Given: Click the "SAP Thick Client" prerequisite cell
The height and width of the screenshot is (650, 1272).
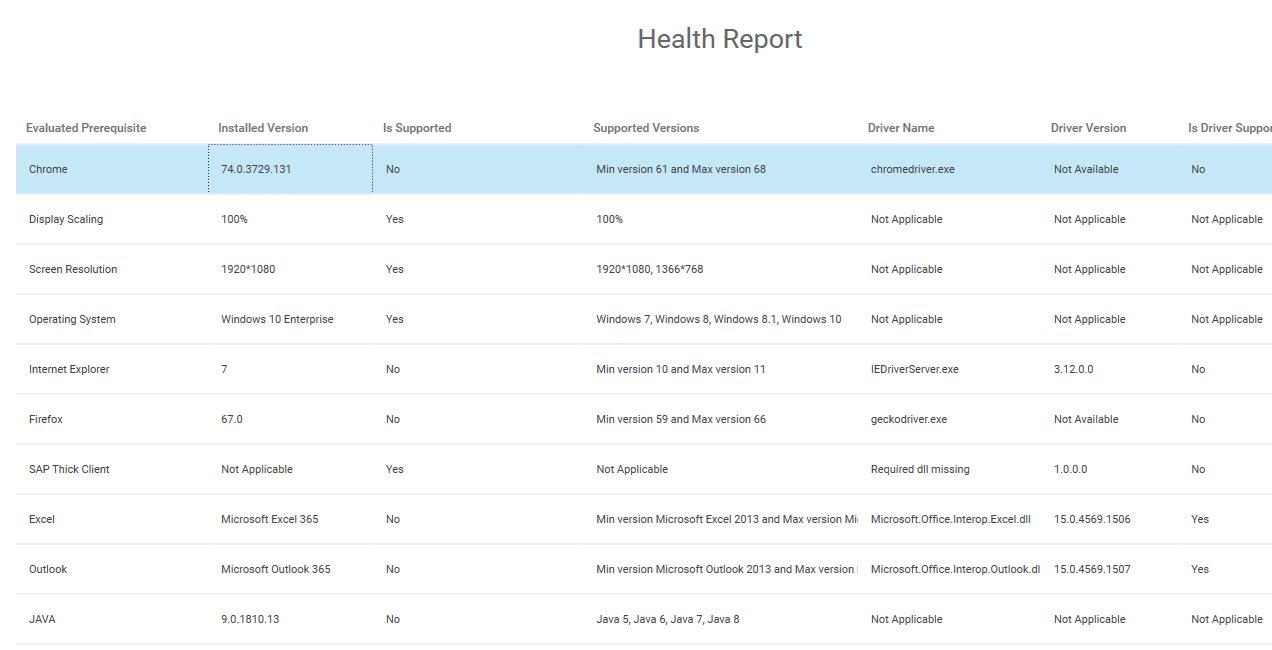Looking at the screenshot, I should (x=69, y=469).
